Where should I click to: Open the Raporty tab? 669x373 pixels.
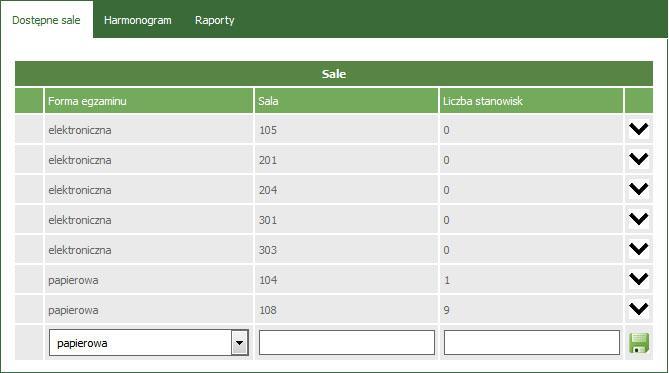215,20
